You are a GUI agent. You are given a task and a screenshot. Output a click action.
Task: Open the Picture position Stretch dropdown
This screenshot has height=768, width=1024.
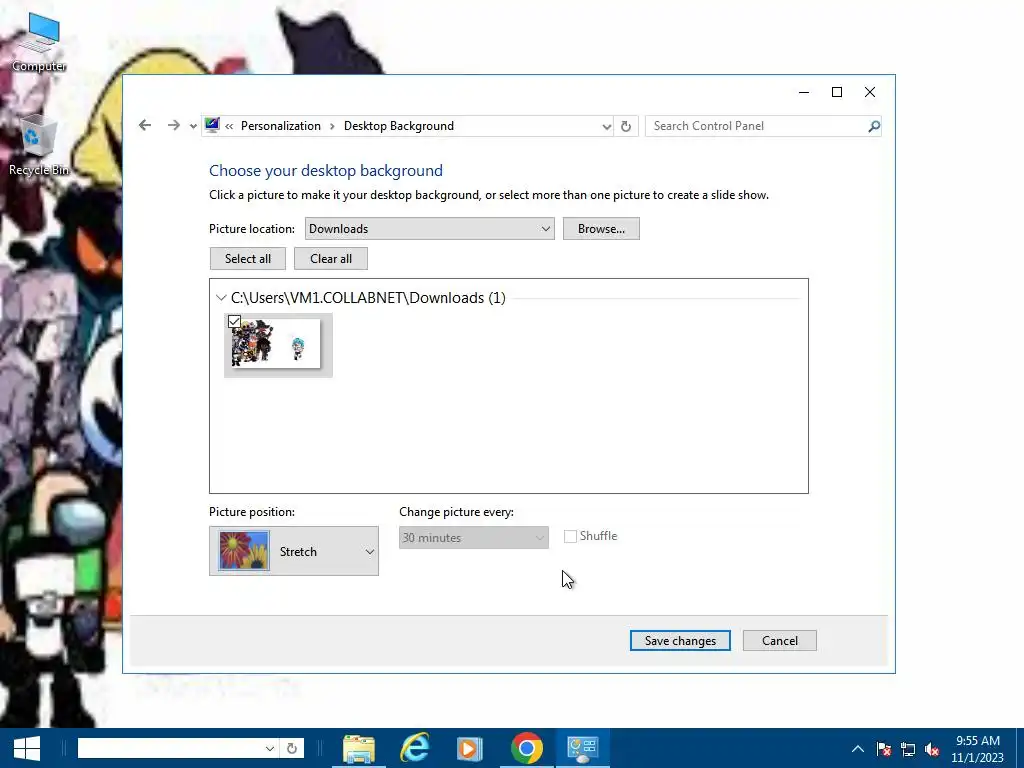294,551
